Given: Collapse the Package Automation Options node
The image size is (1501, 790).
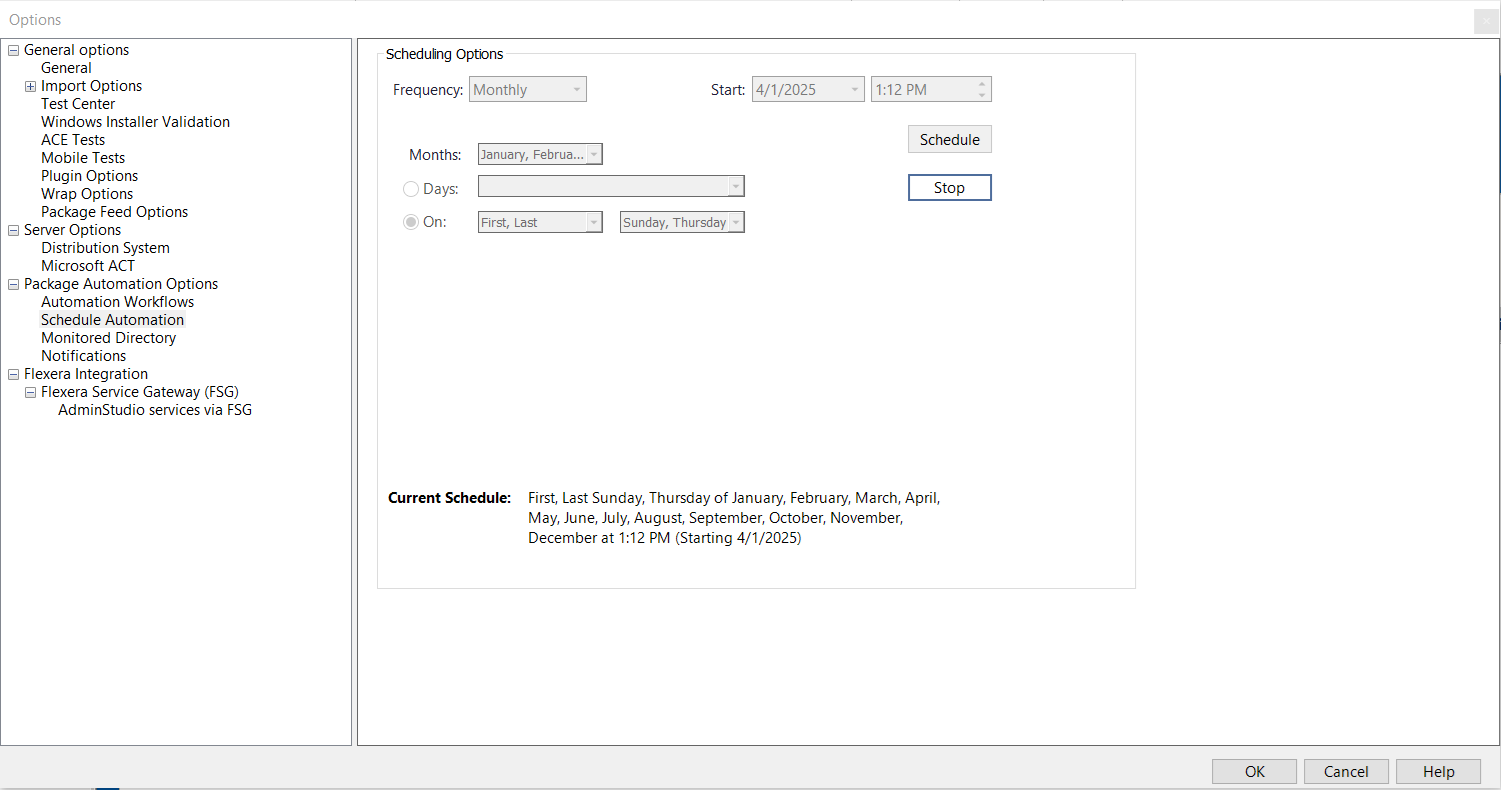Looking at the screenshot, I should (x=13, y=284).
